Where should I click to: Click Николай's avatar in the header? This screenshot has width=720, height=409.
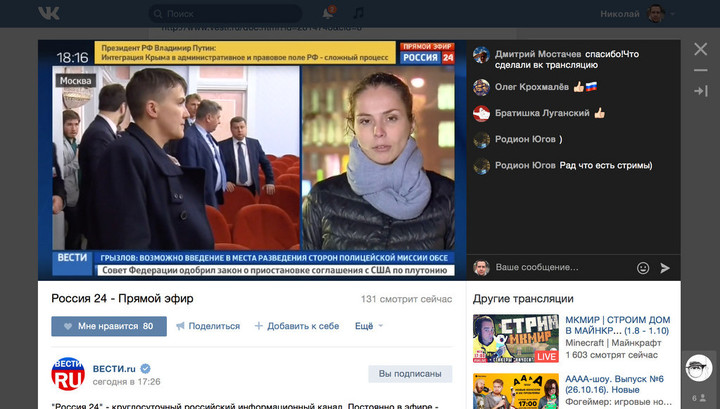656,13
